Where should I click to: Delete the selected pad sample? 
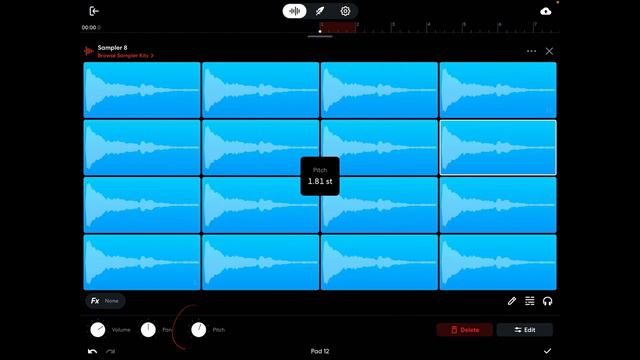464,330
